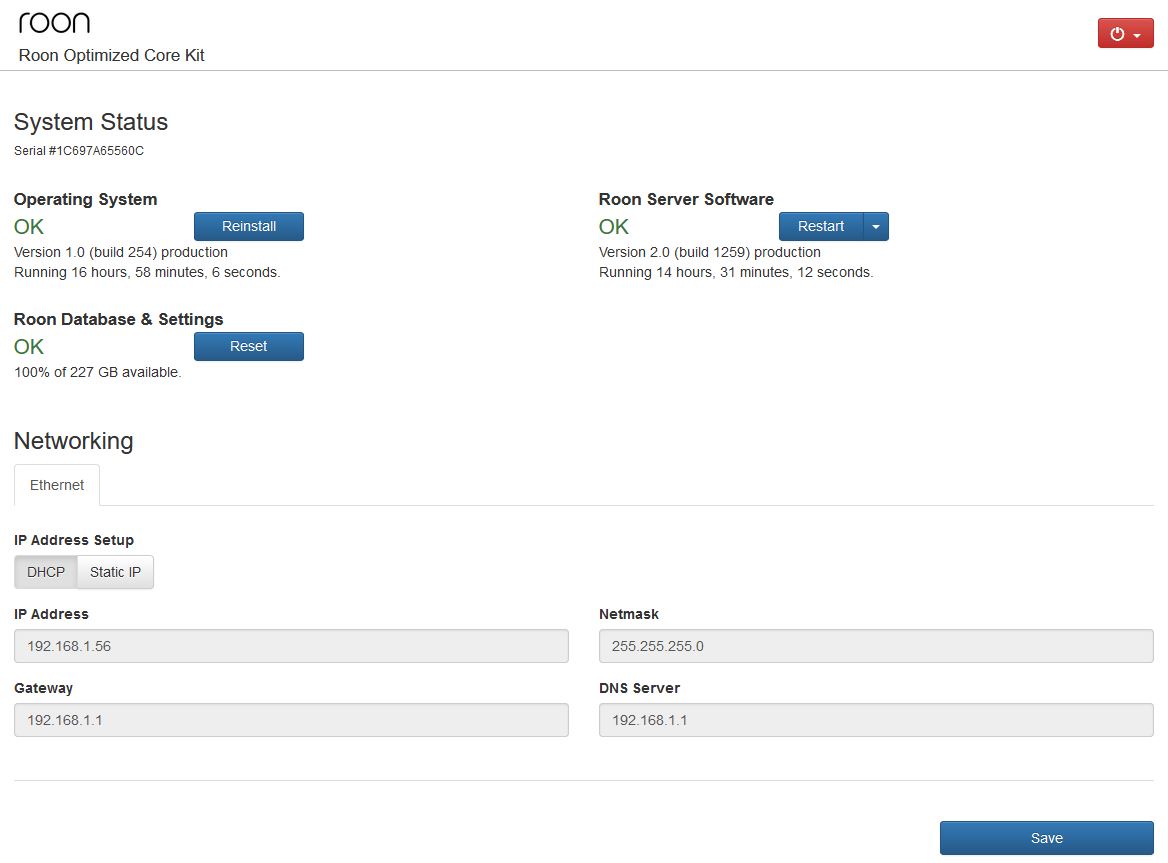Click the Roon Server version build text

pyautogui.click(x=709, y=252)
